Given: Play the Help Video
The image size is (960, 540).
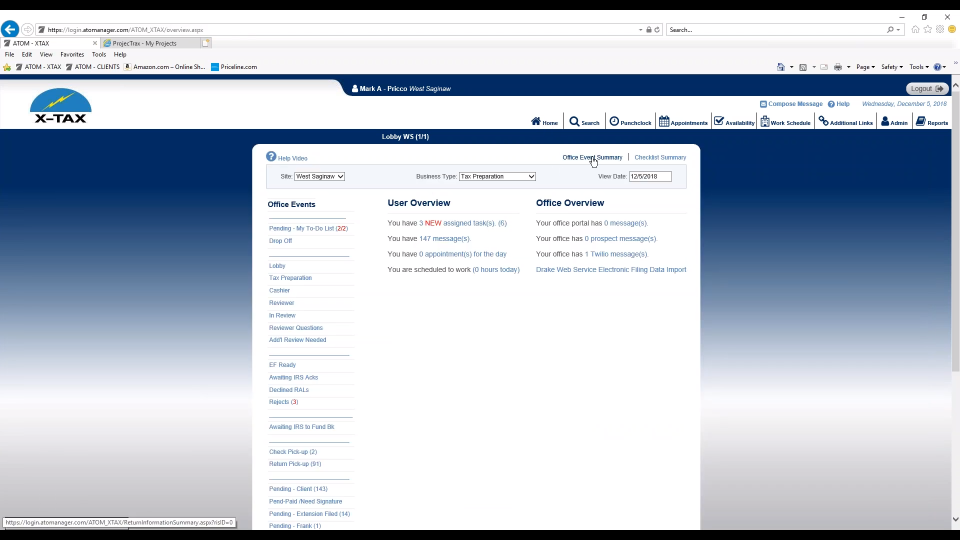Looking at the screenshot, I should pyautogui.click(x=287, y=157).
